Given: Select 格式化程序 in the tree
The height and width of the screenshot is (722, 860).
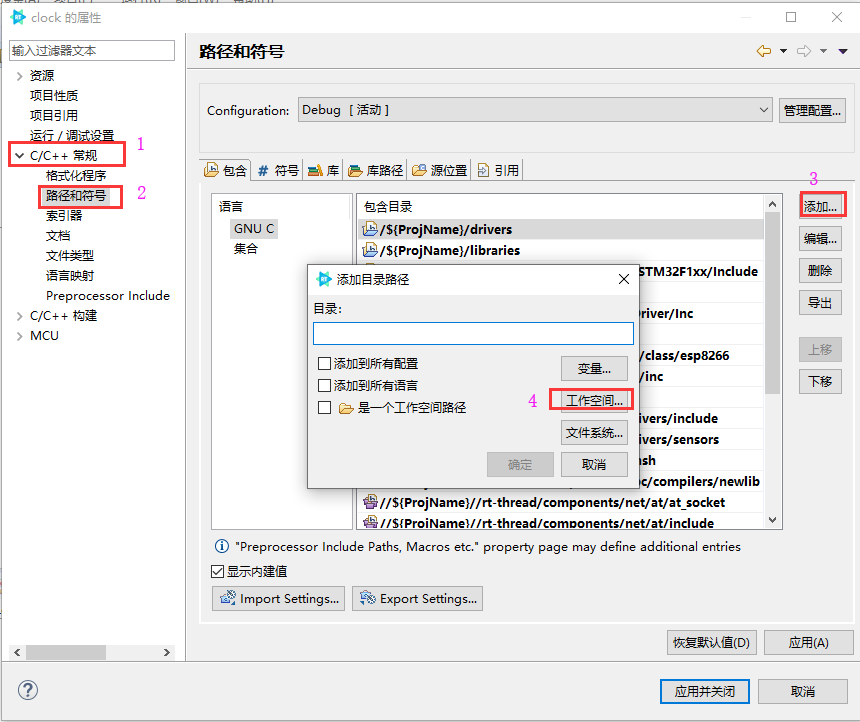Looking at the screenshot, I should (x=76, y=176).
